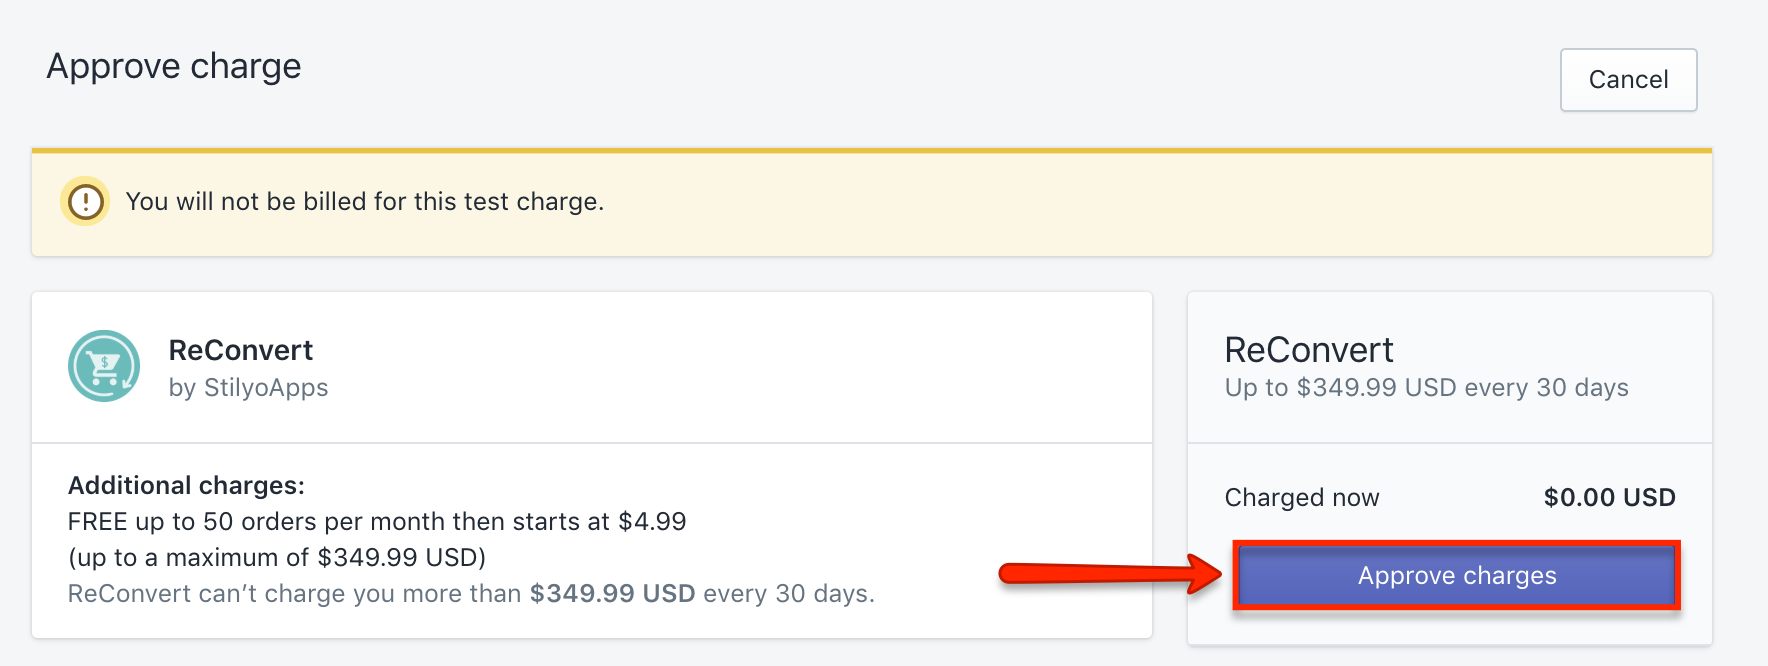Image resolution: width=1768 pixels, height=666 pixels.
Task: Click the red arrow pointing to Approve charges
Action: [x=1110, y=573]
